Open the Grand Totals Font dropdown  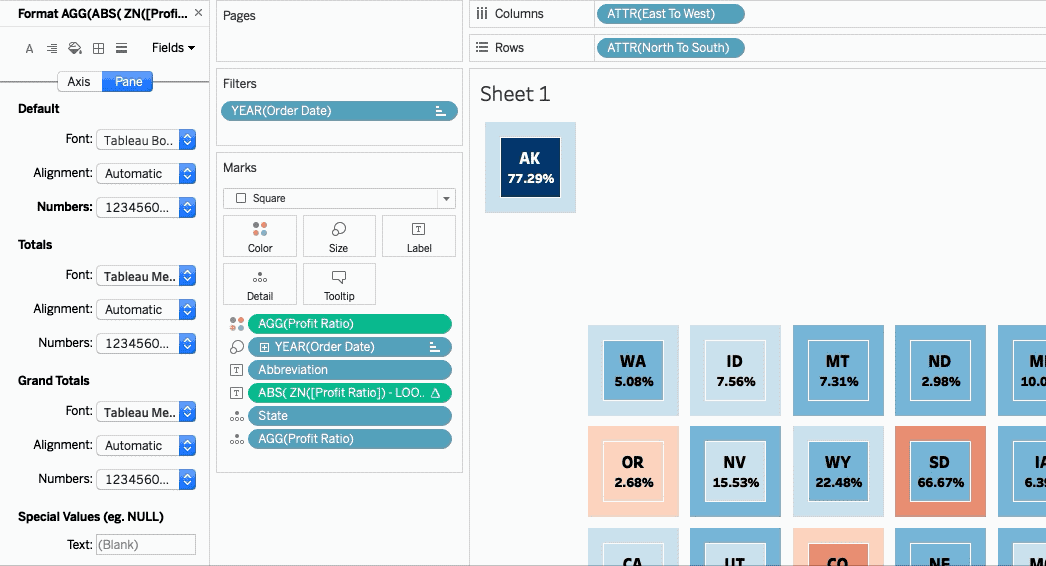click(146, 412)
